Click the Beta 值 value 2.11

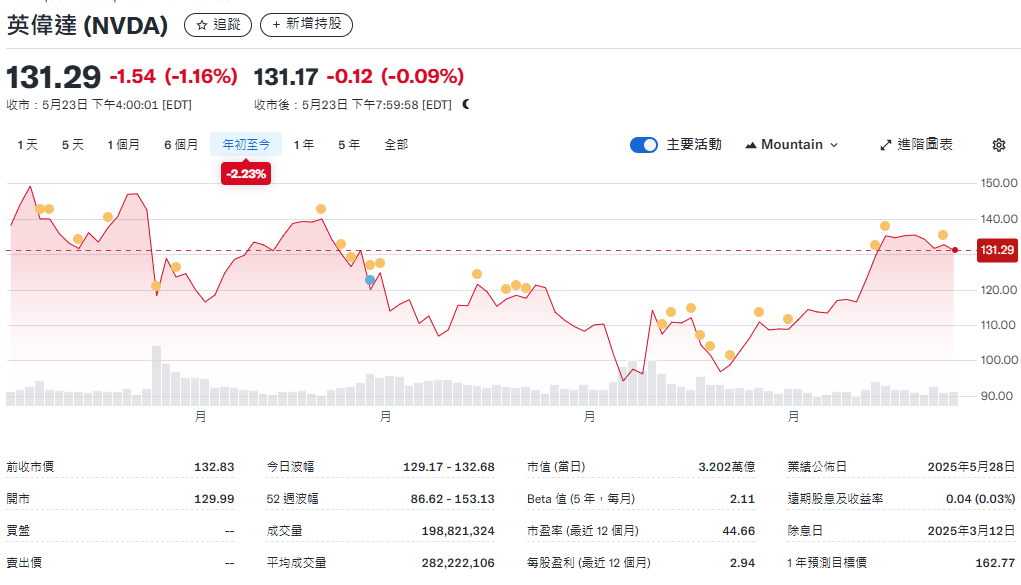click(x=742, y=499)
